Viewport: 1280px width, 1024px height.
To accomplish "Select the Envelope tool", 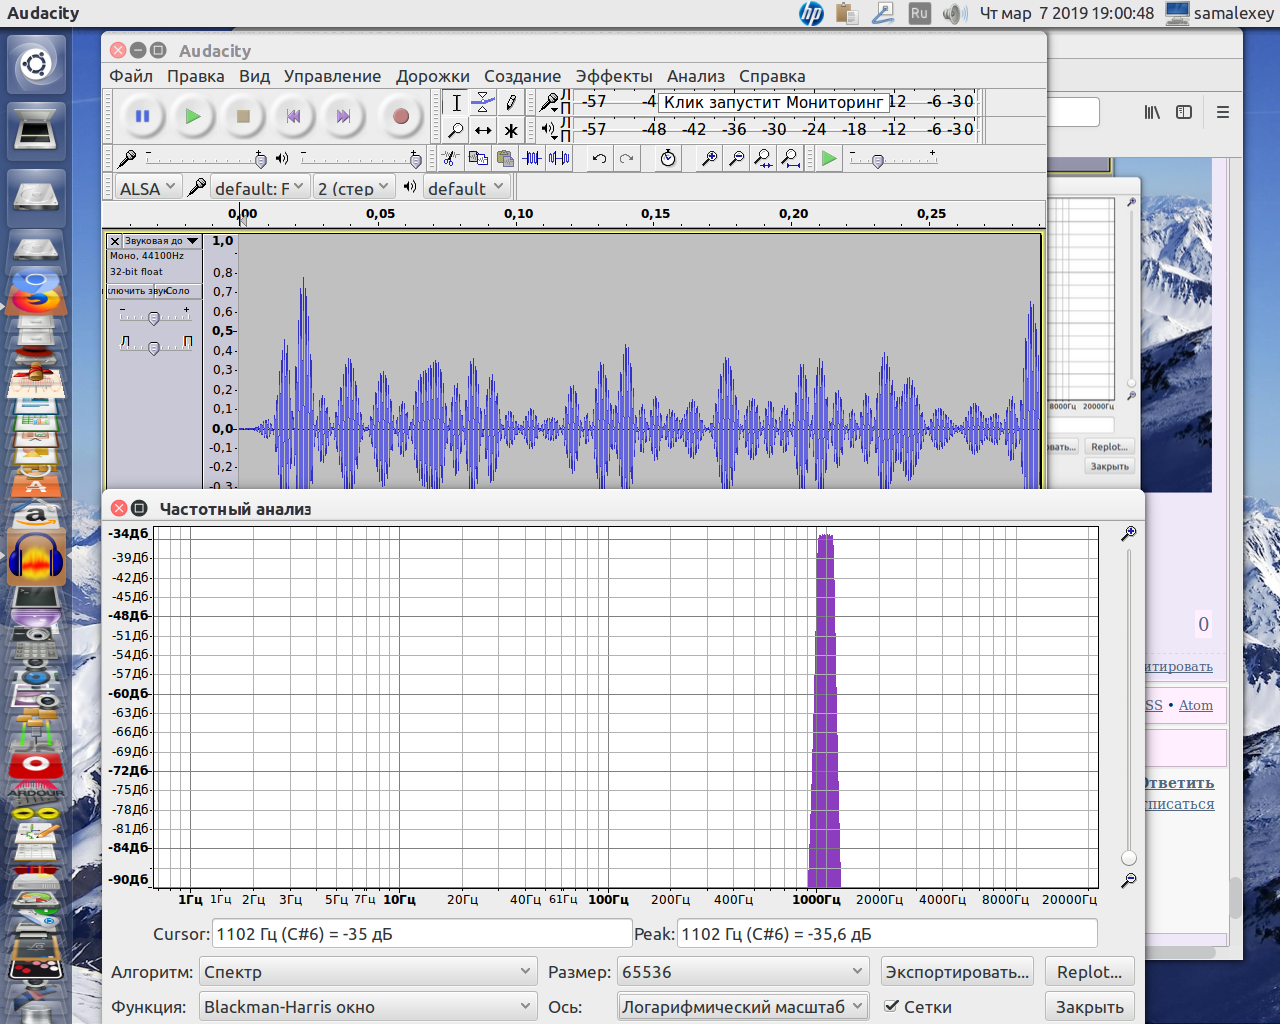I will (483, 102).
